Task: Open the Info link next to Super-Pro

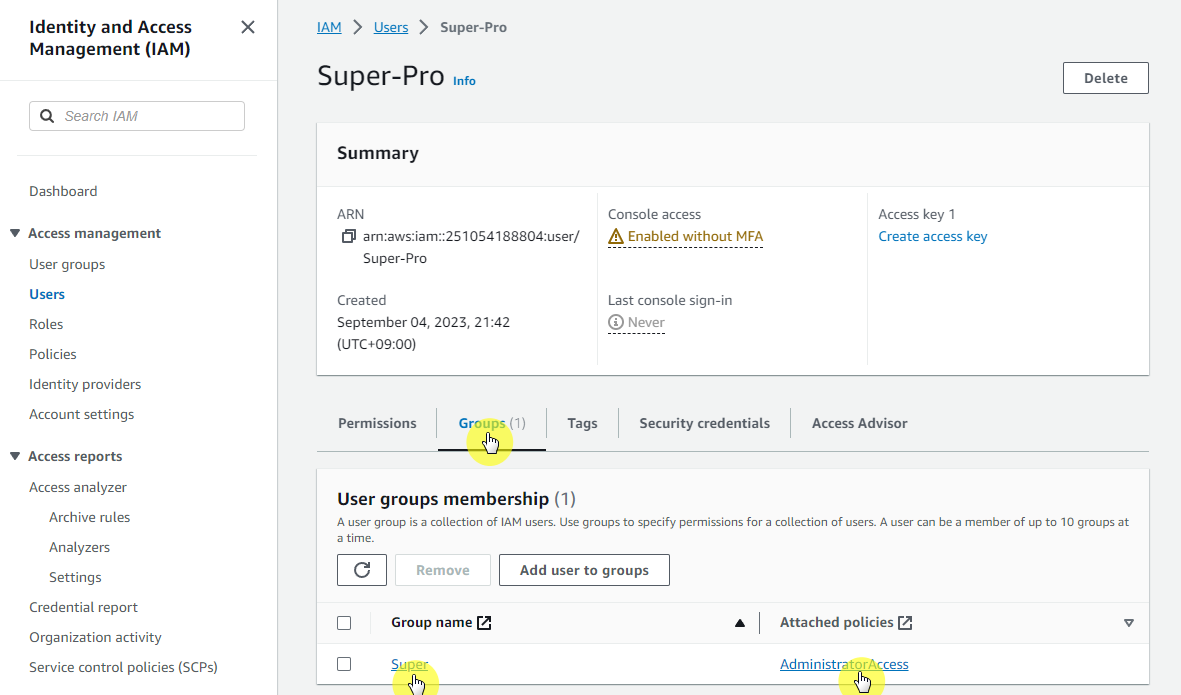Action: point(464,81)
